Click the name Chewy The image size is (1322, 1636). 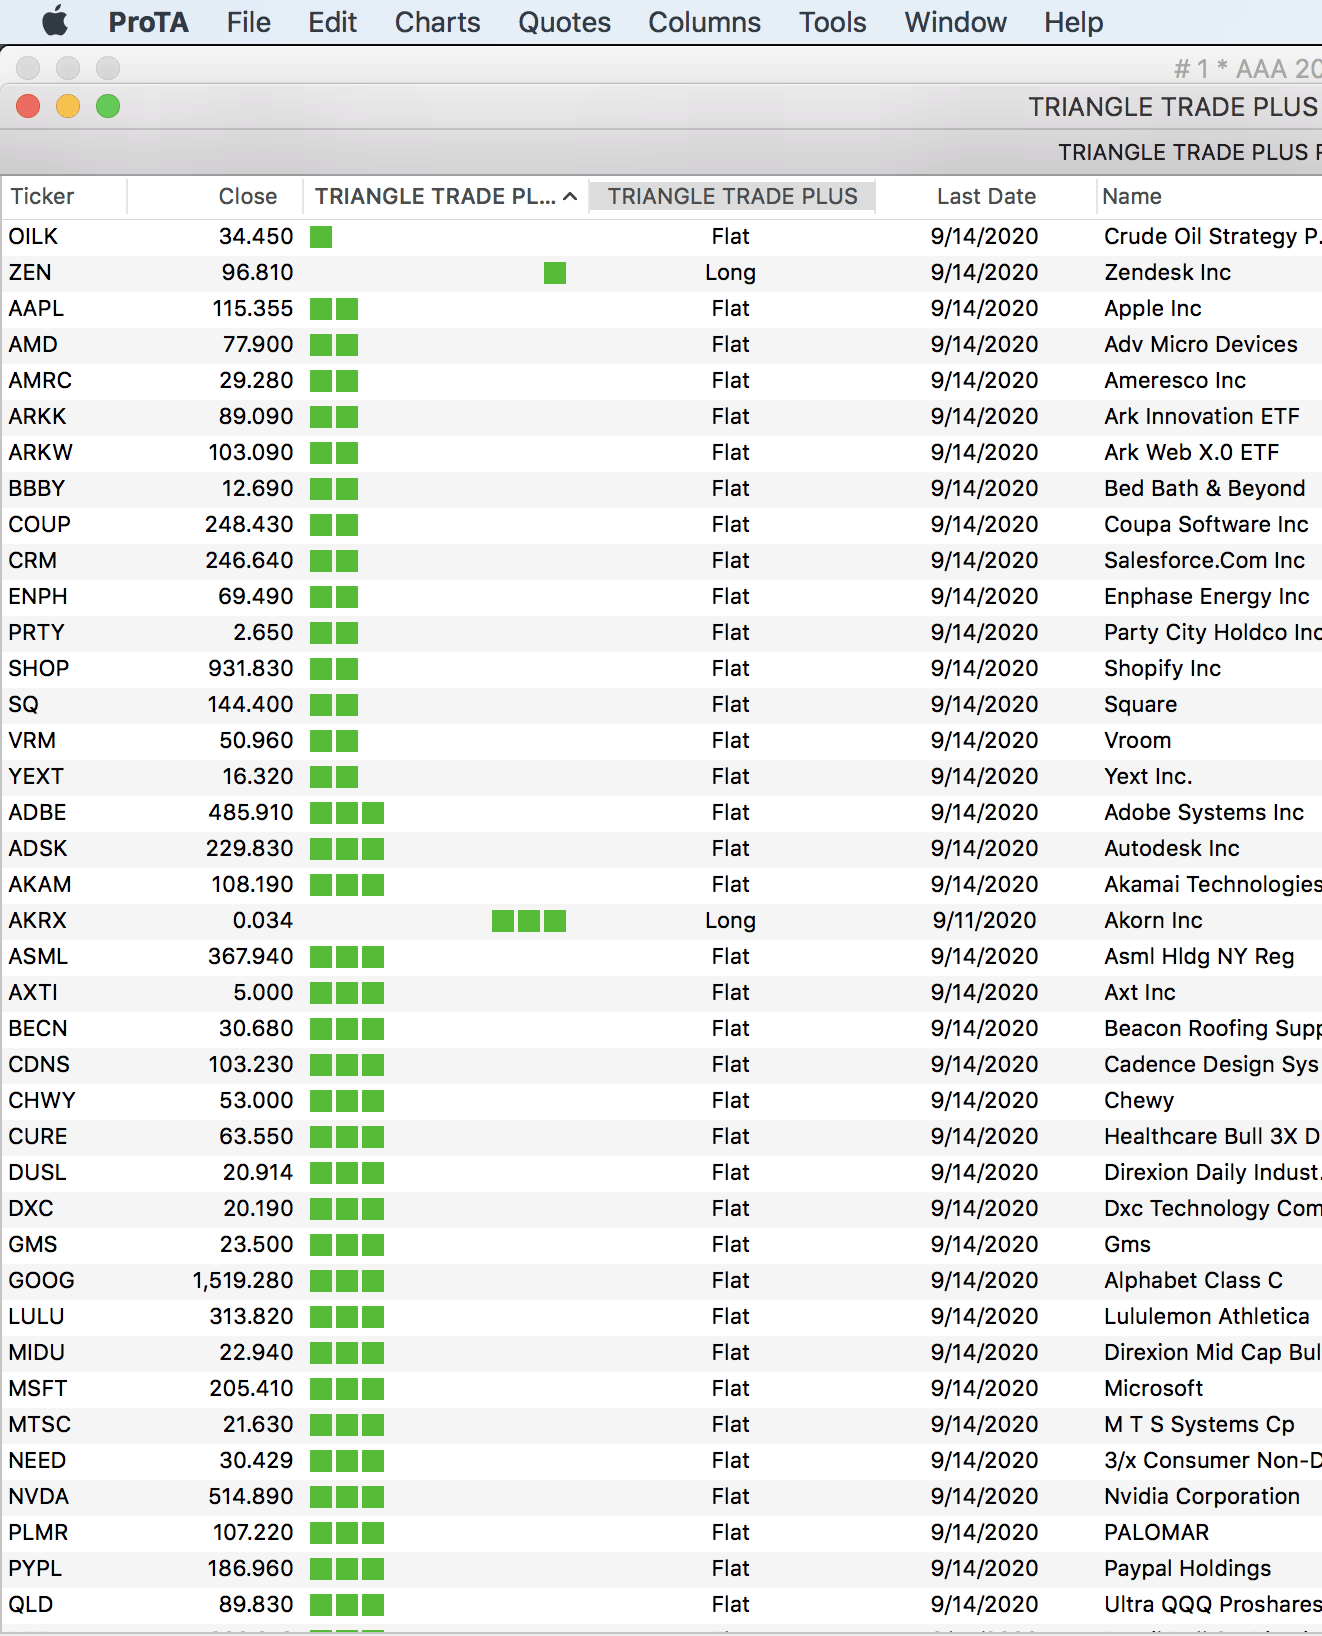[x=1139, y=1101]
